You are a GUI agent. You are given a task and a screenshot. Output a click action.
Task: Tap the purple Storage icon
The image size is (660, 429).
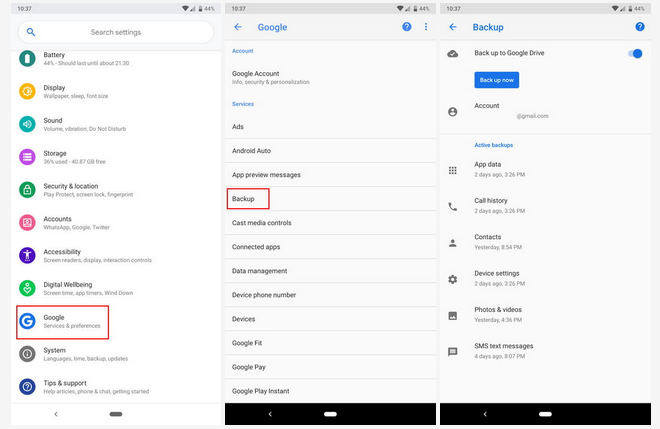27,157
